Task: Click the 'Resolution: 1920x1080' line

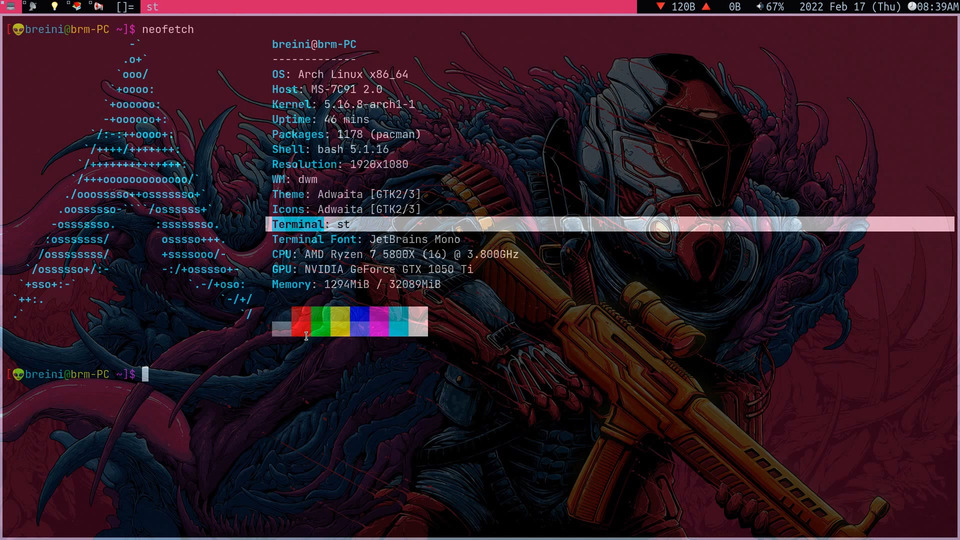Action: click(x=340, y=164)
